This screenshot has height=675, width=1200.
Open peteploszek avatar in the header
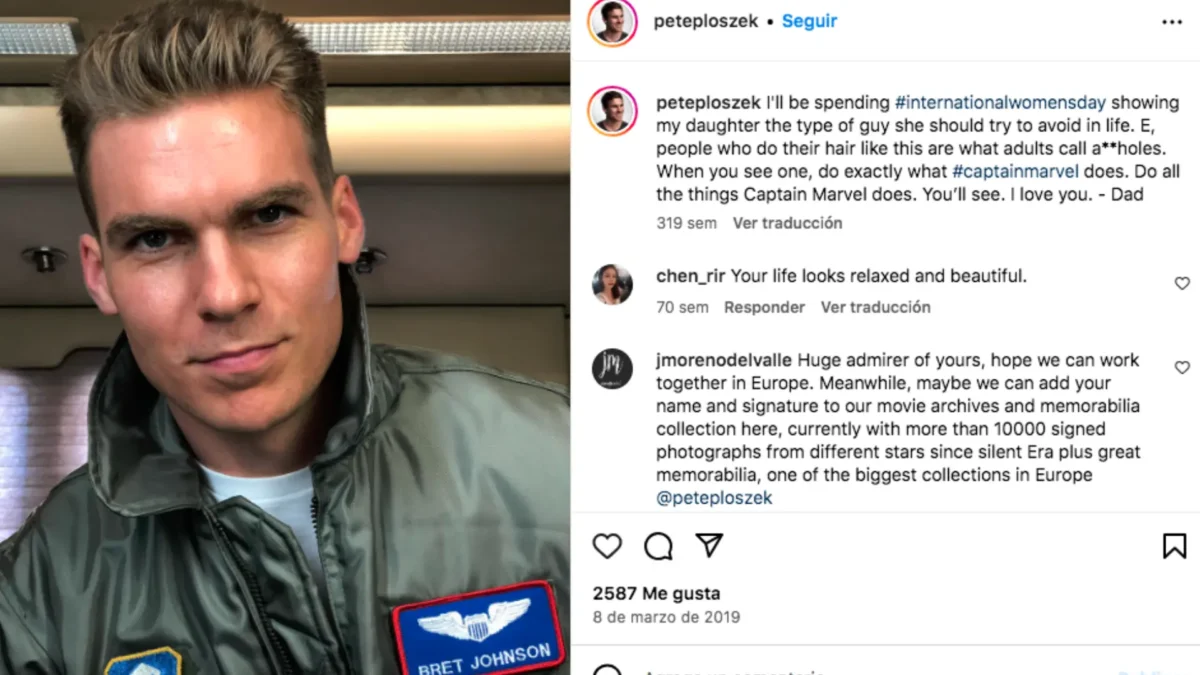612,22
